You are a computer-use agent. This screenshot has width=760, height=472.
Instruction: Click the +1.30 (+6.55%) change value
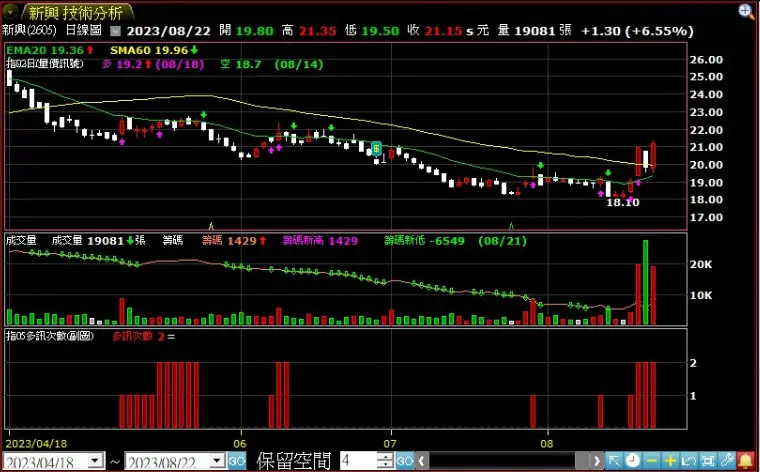(x=637, y=31)
